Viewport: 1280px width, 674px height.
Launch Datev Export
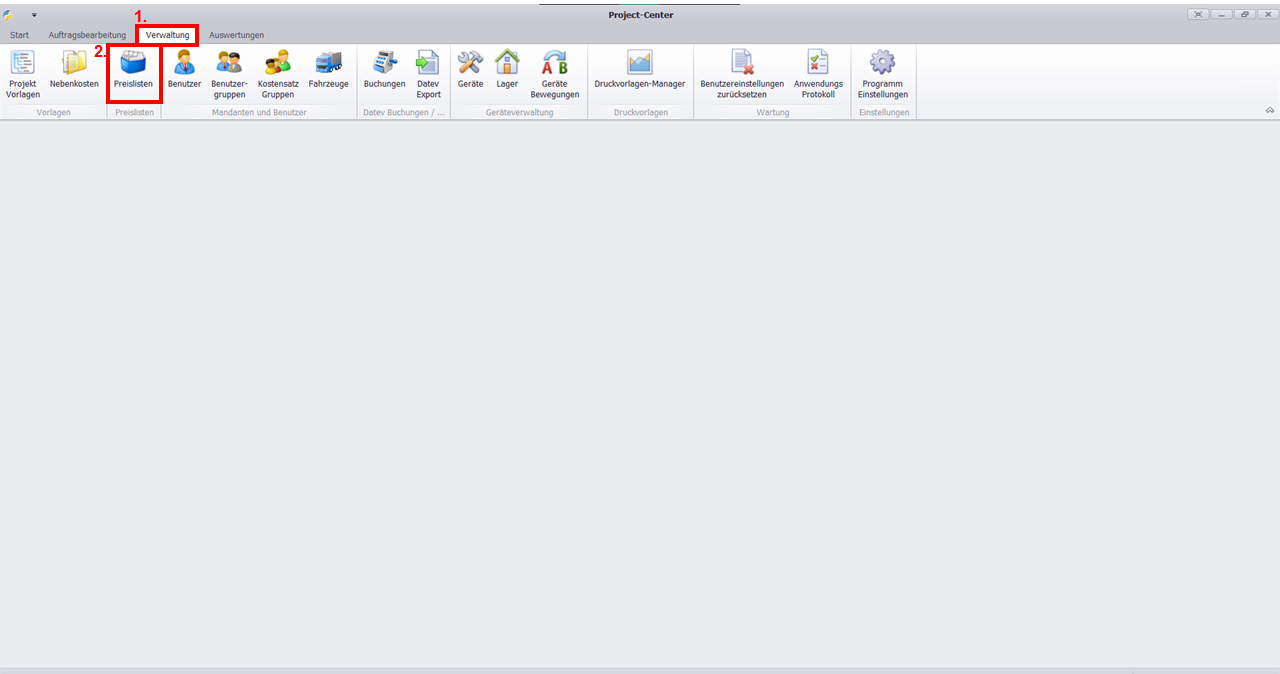point(428,74)
